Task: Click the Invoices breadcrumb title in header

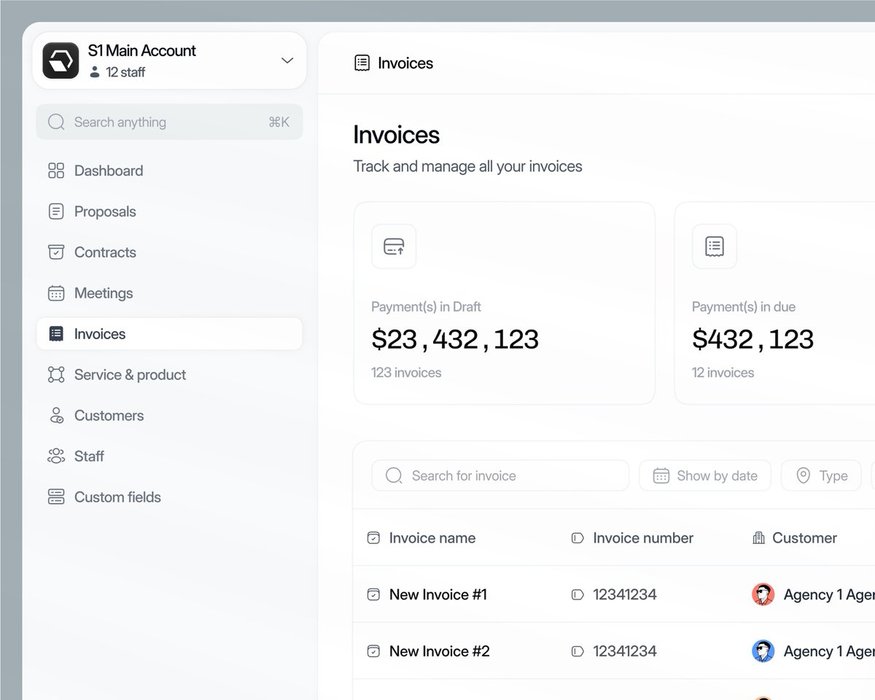Action: 406,63
